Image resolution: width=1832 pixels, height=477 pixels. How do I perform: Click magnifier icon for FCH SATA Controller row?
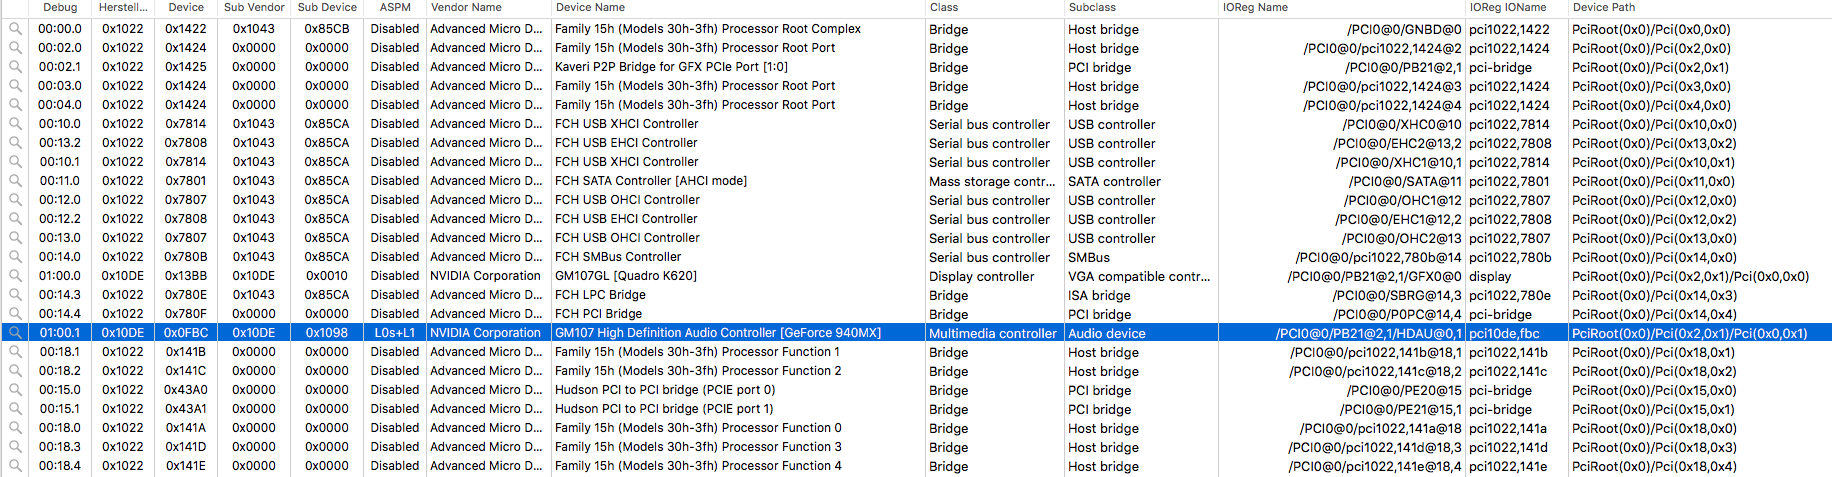point(15,181)
